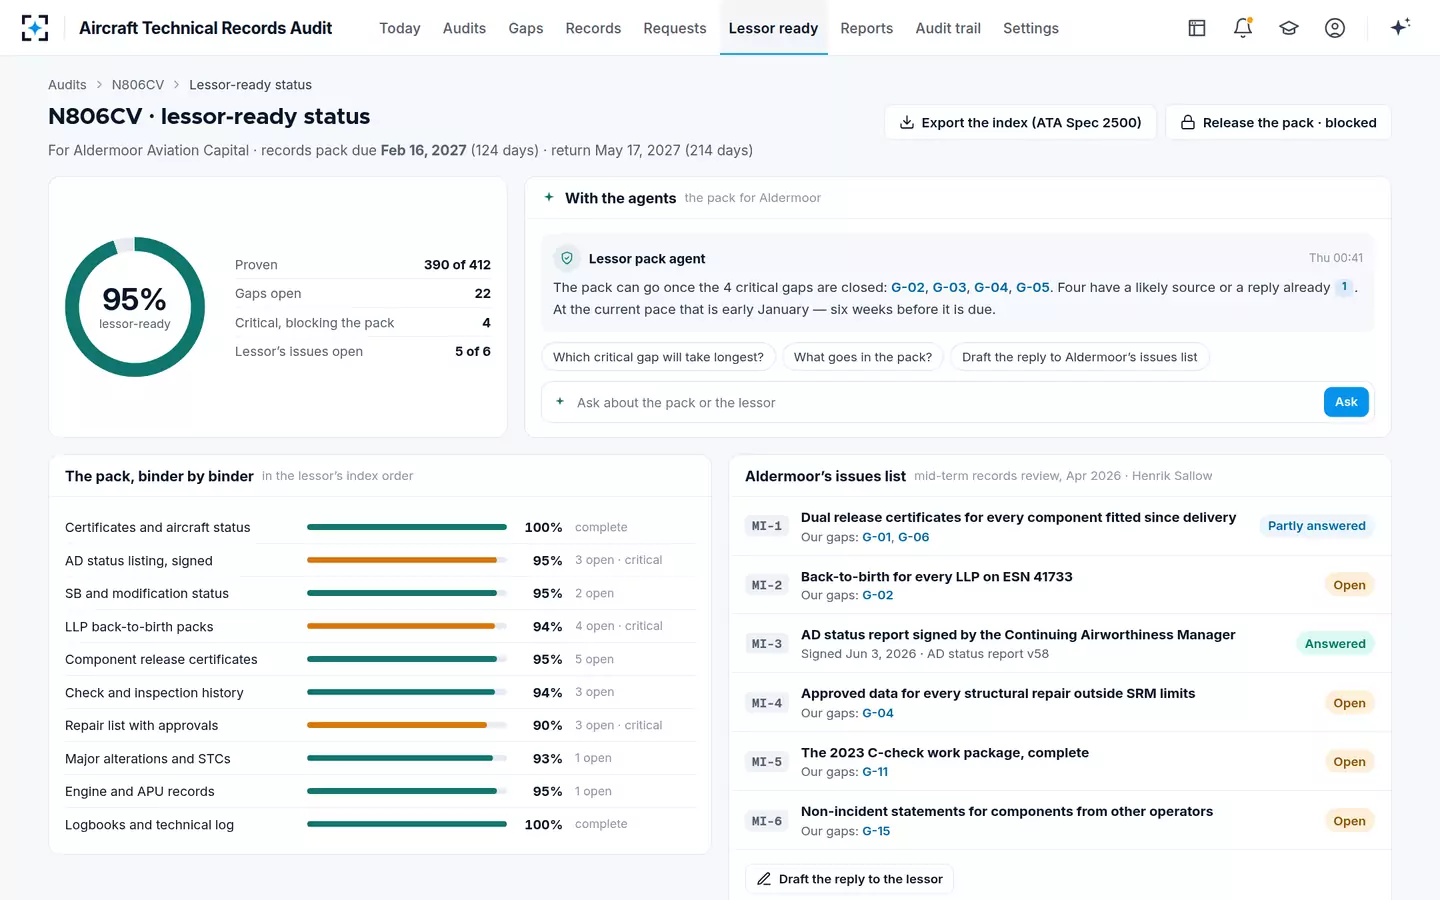1440x900 pixels.
Task: Click the Repair list with approvals progress bar
Action: click(x=407, y=725)
